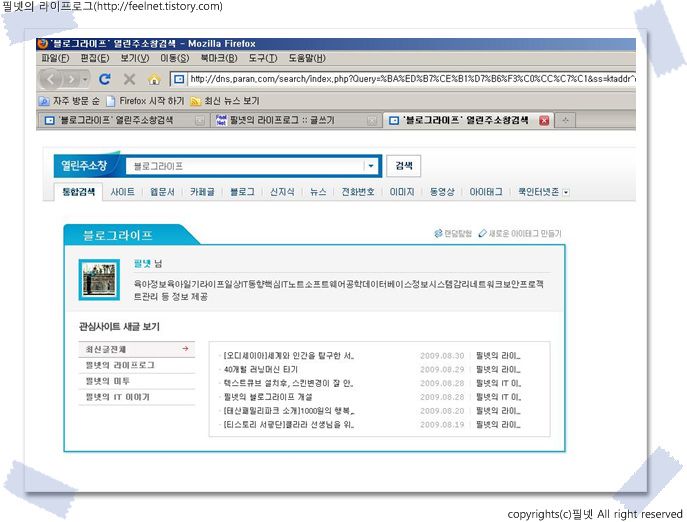Select the 아이태그 search tab
This screenshot has width=687, height=522.
tap(485, 192)
